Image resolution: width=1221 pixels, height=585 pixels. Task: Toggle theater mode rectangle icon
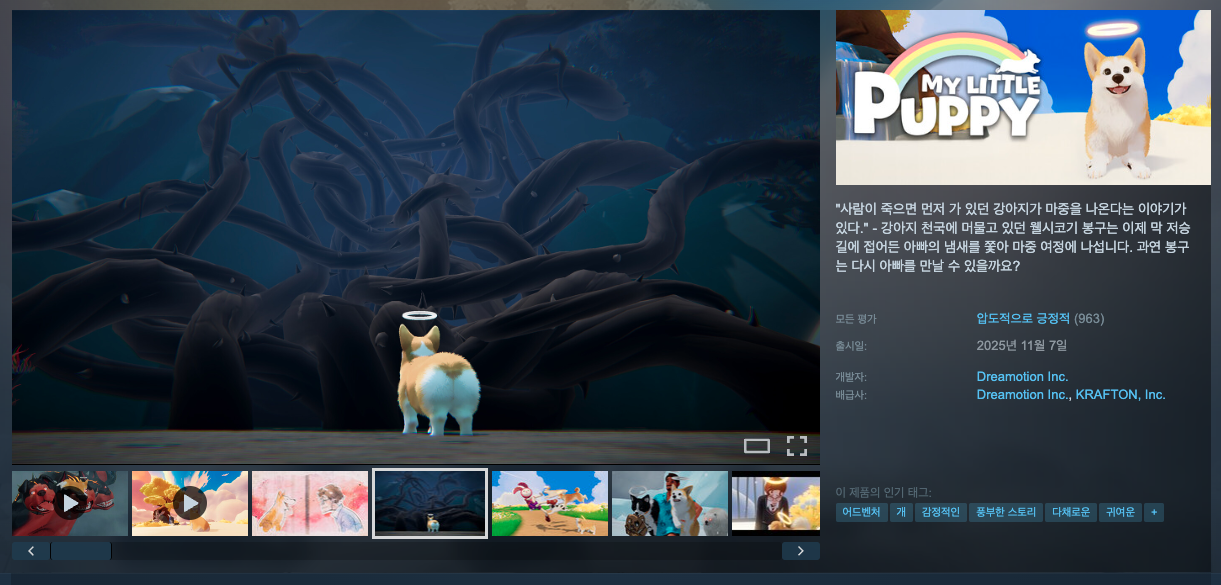coord(757,446)
